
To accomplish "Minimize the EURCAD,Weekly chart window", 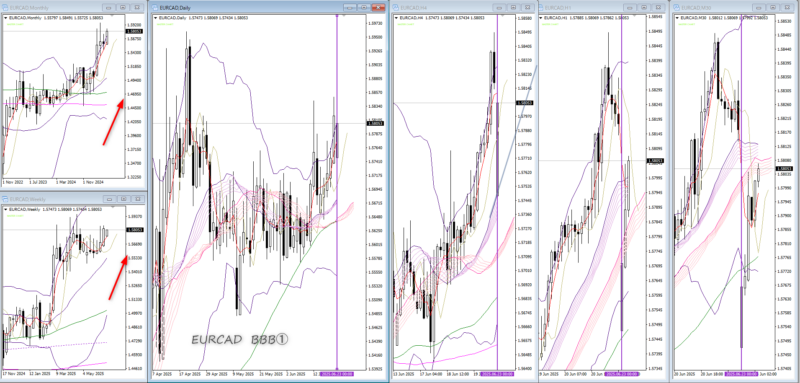I will tap(109, 199).
